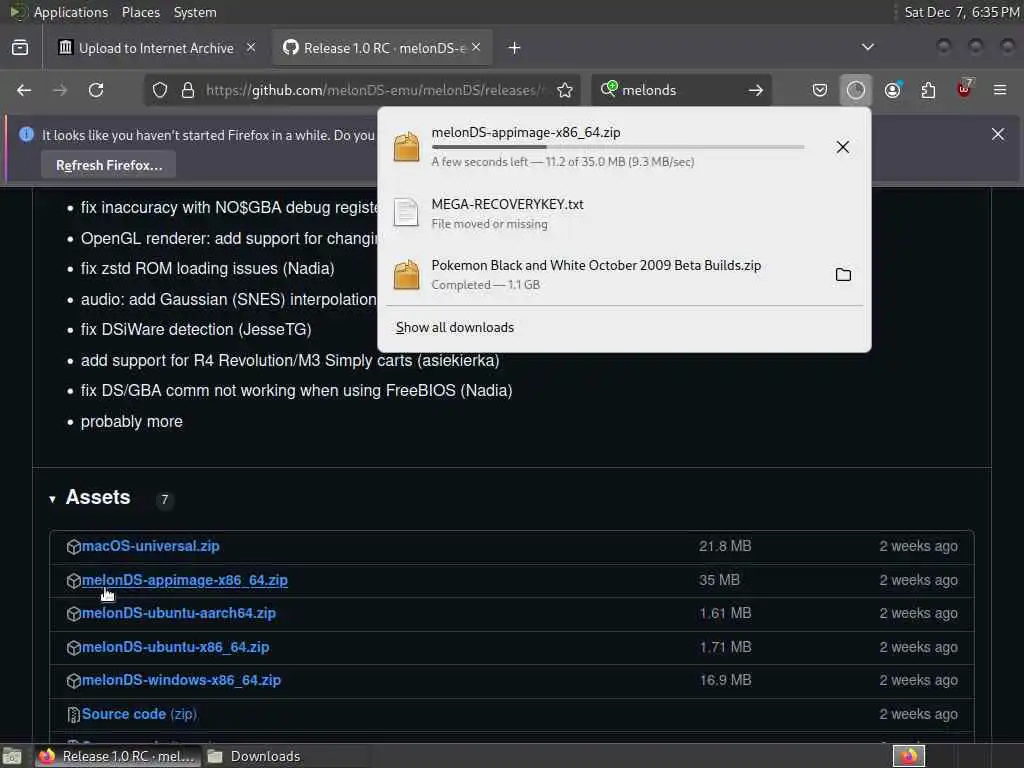Download melonDS-ubuntu-x86_64.zip

(x=175, y=647)
